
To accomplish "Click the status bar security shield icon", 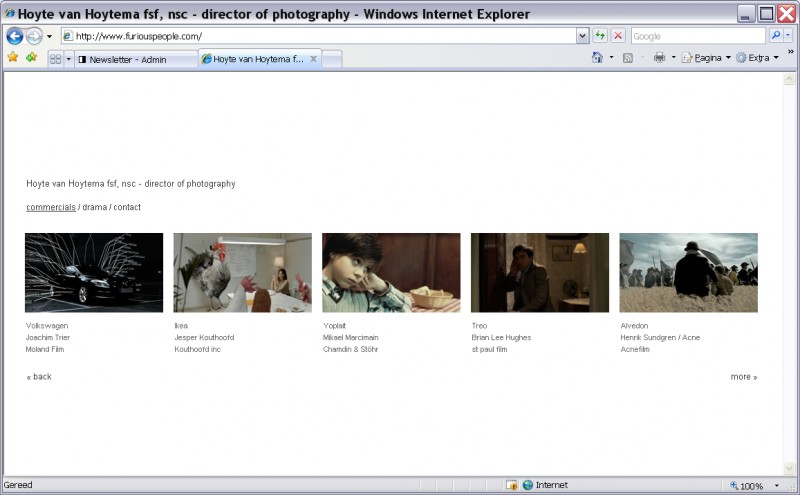I will click(511, 485).
